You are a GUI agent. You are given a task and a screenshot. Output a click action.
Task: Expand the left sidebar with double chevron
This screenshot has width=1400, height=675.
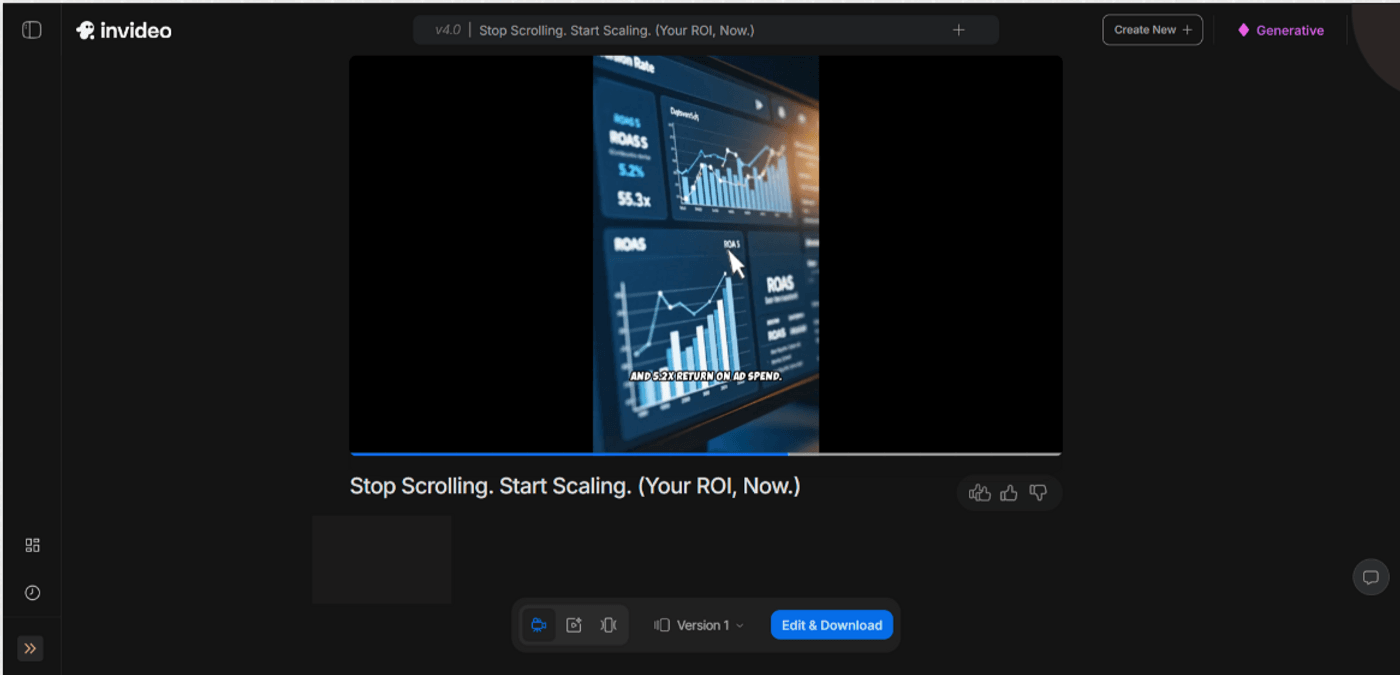pos(29,648)
